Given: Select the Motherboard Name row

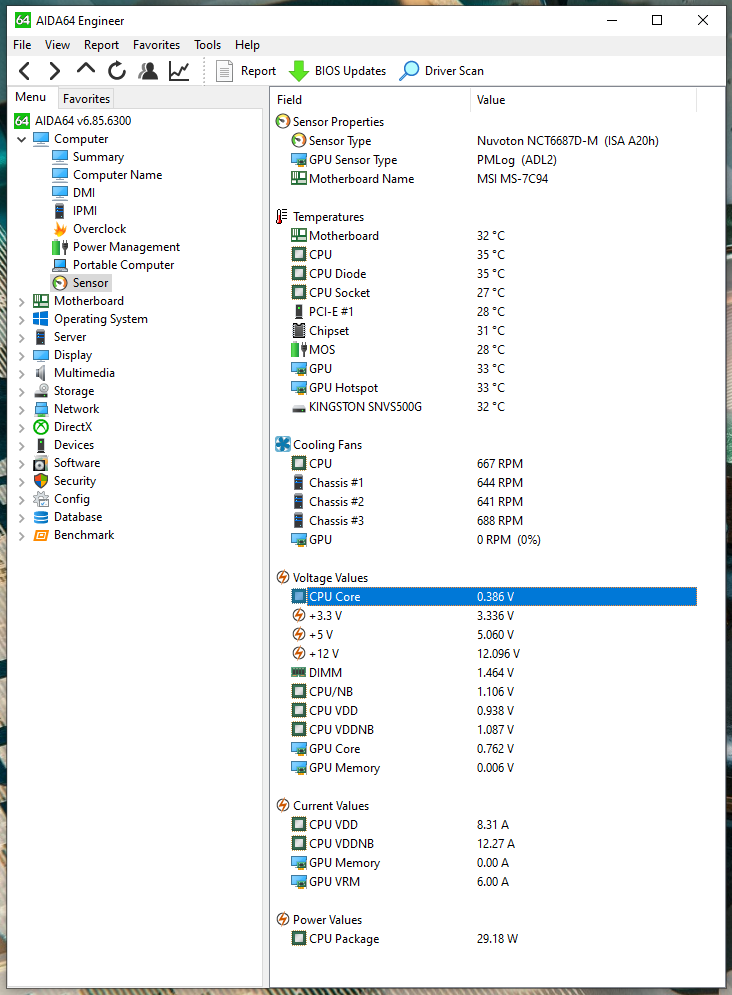Looking at the screenshot, I should click(493, 179).
